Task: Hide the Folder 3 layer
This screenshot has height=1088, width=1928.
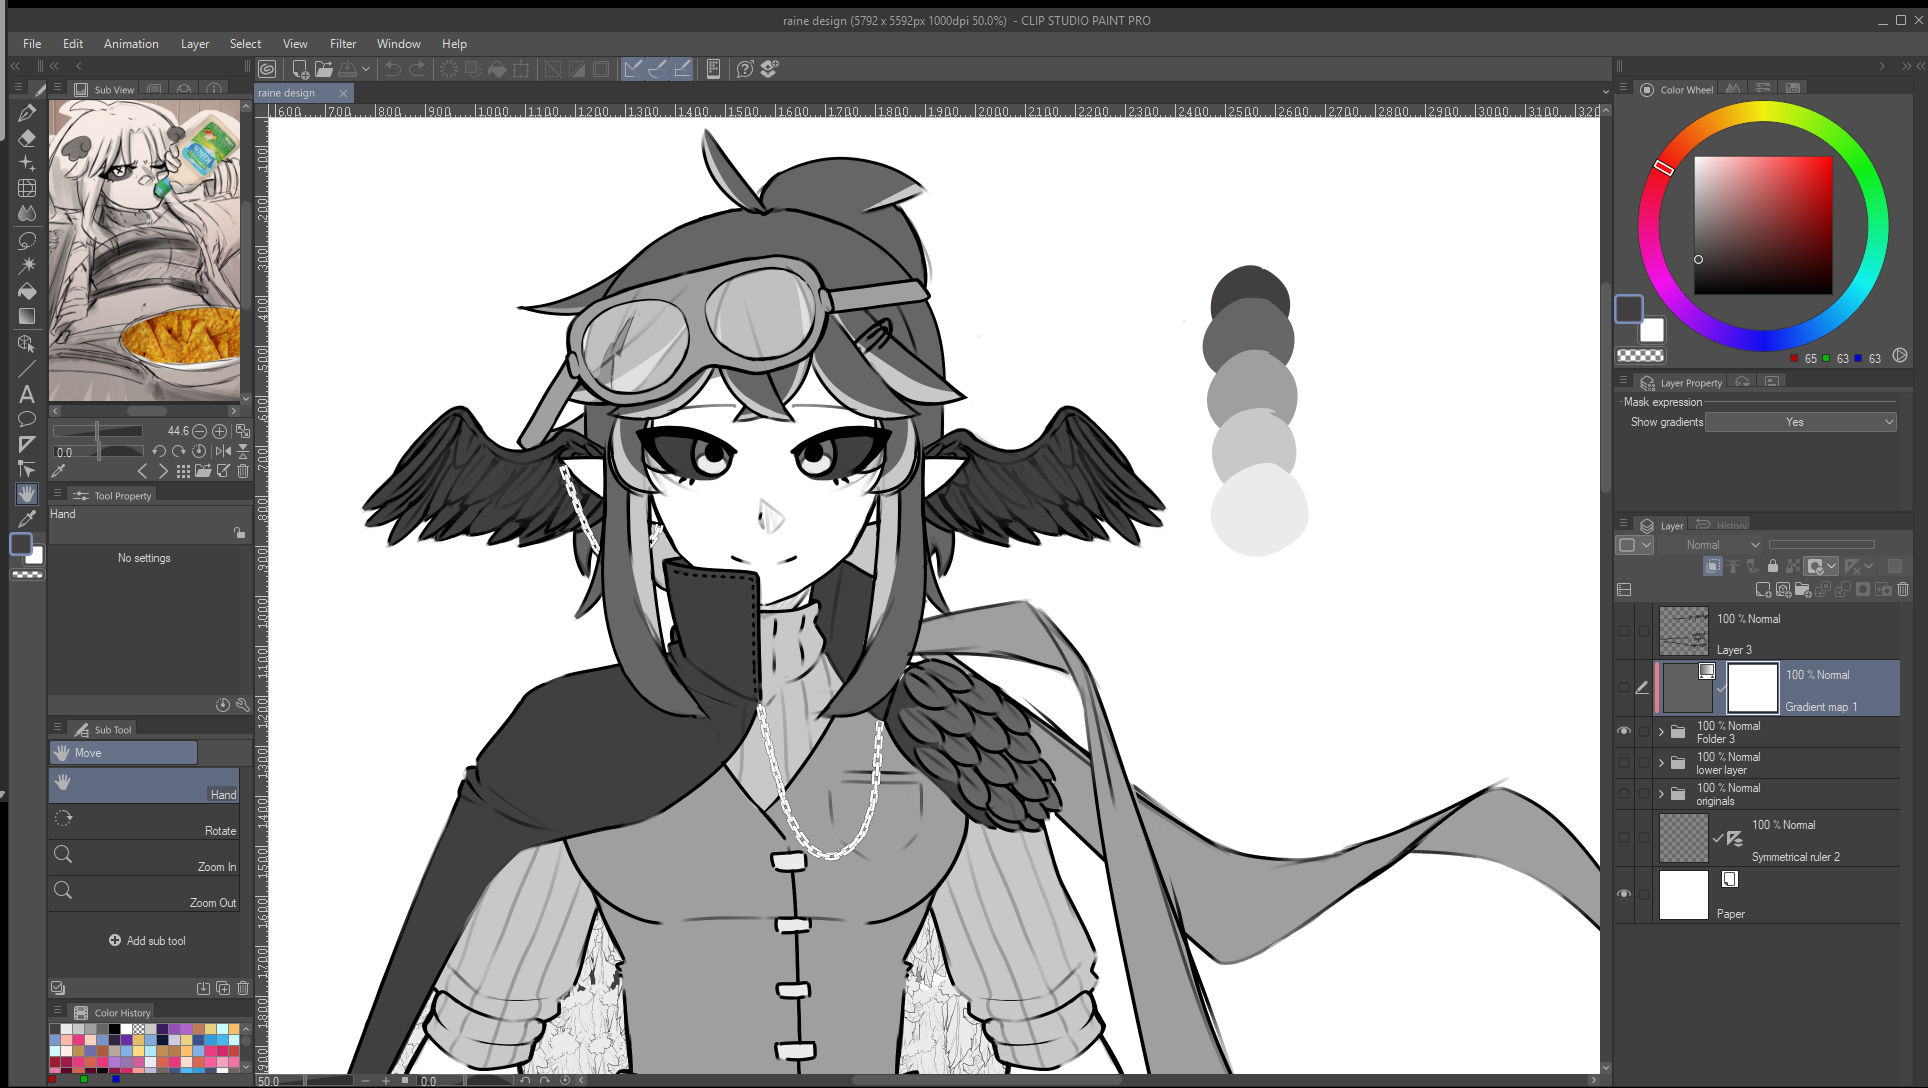Action: pyautogui.click(x=1624, y=731)
